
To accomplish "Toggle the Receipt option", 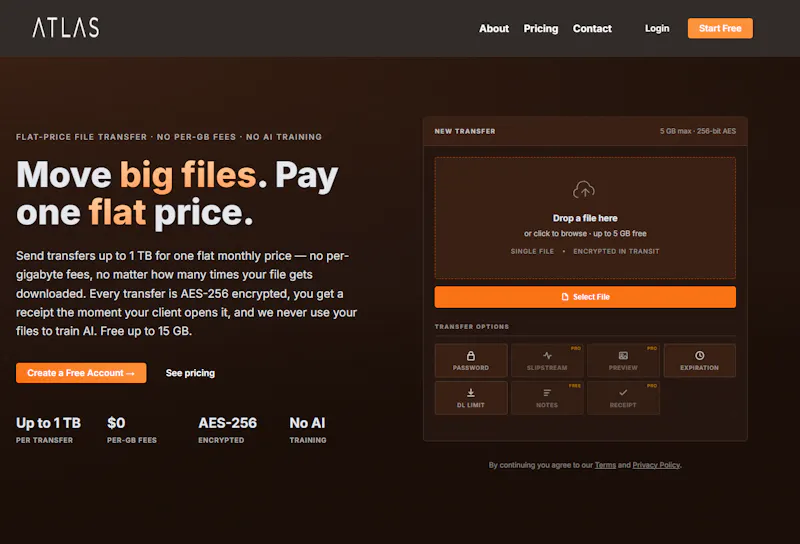I will coord(623,398).
